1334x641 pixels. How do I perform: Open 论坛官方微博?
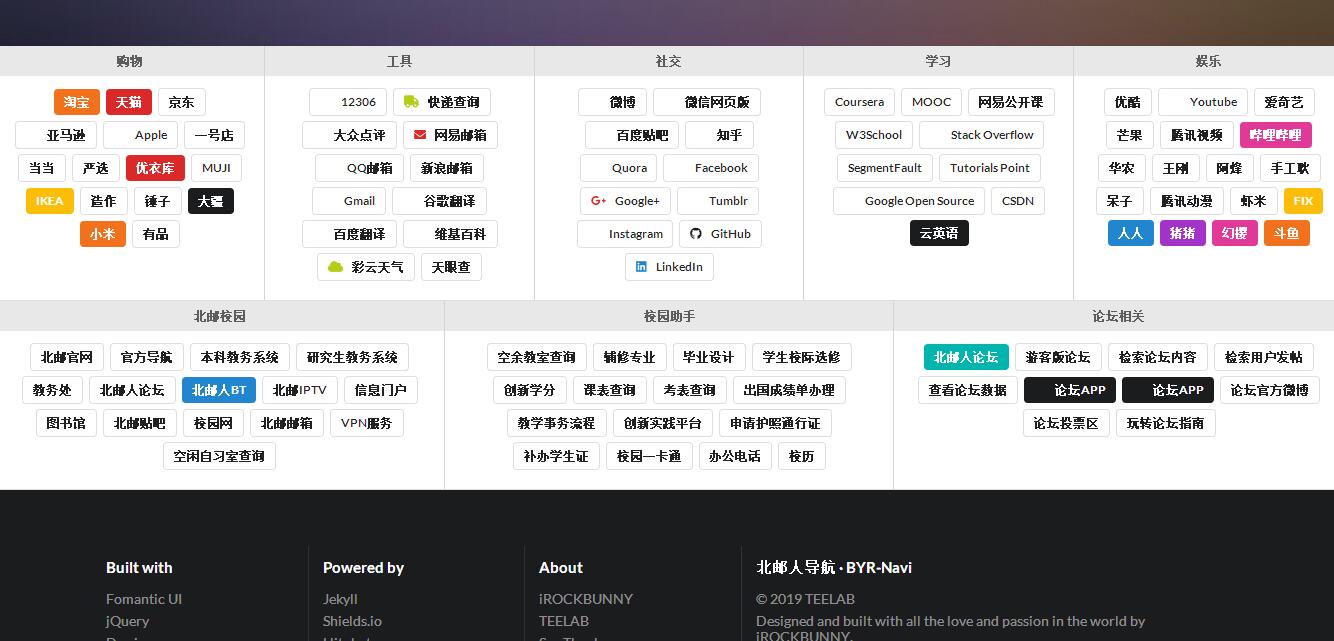pos(1270,390)
